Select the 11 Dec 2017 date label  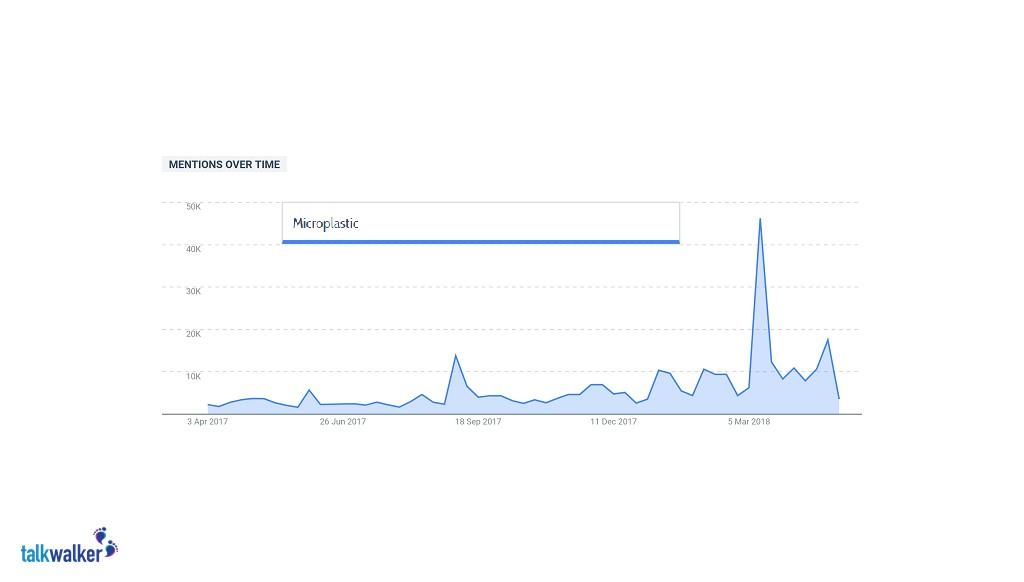(613, 422)
